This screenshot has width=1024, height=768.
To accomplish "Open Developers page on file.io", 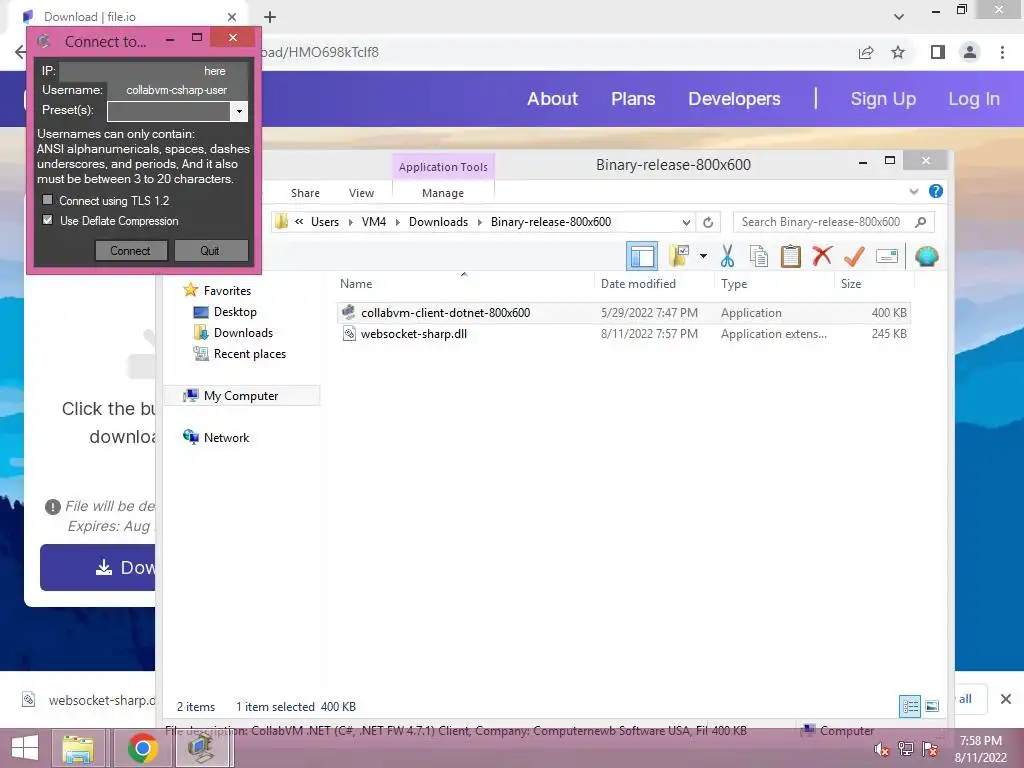I will coord(734,99).
